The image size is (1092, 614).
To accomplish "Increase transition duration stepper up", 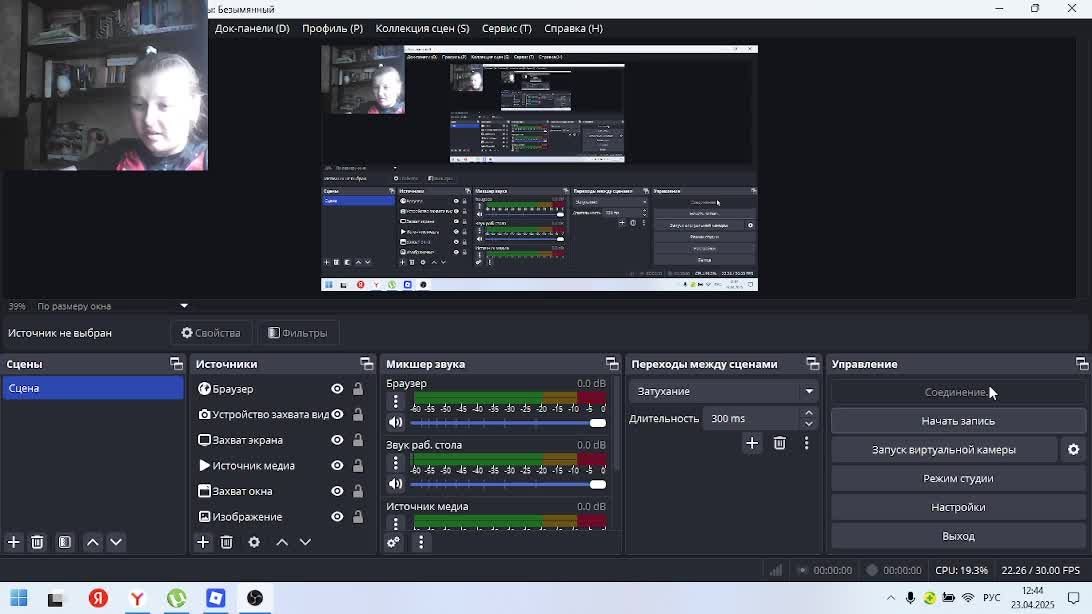I will pyautogui.click(x=809, y=413).
